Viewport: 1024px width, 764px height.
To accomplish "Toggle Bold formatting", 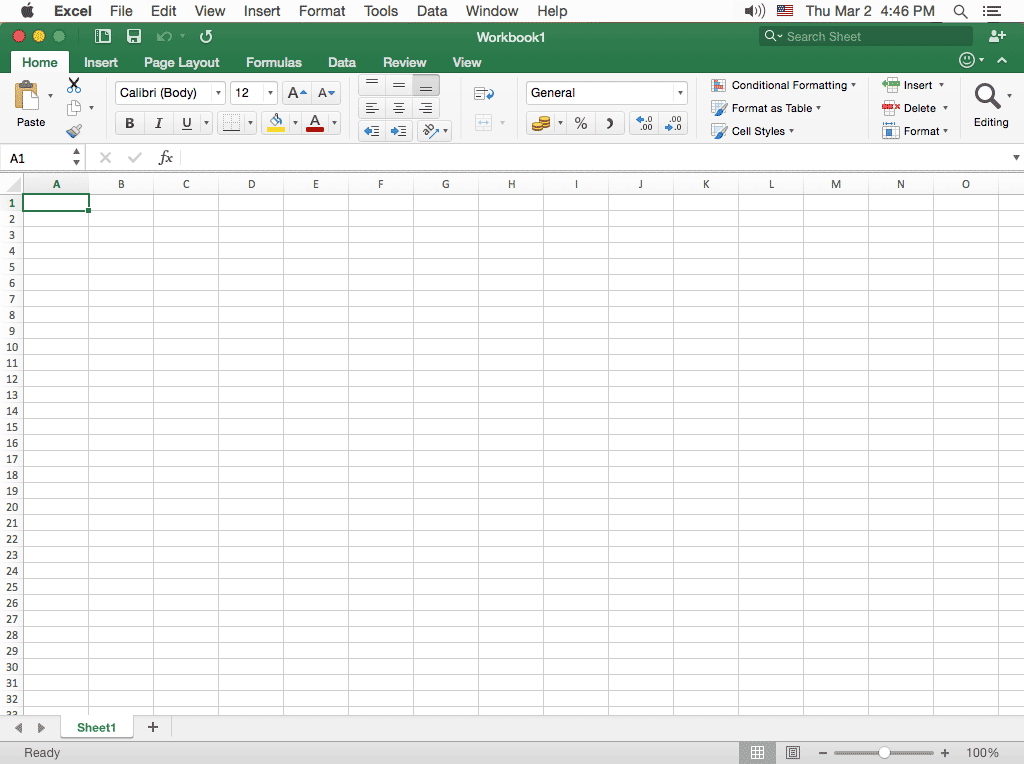I will tap(129, 123).
